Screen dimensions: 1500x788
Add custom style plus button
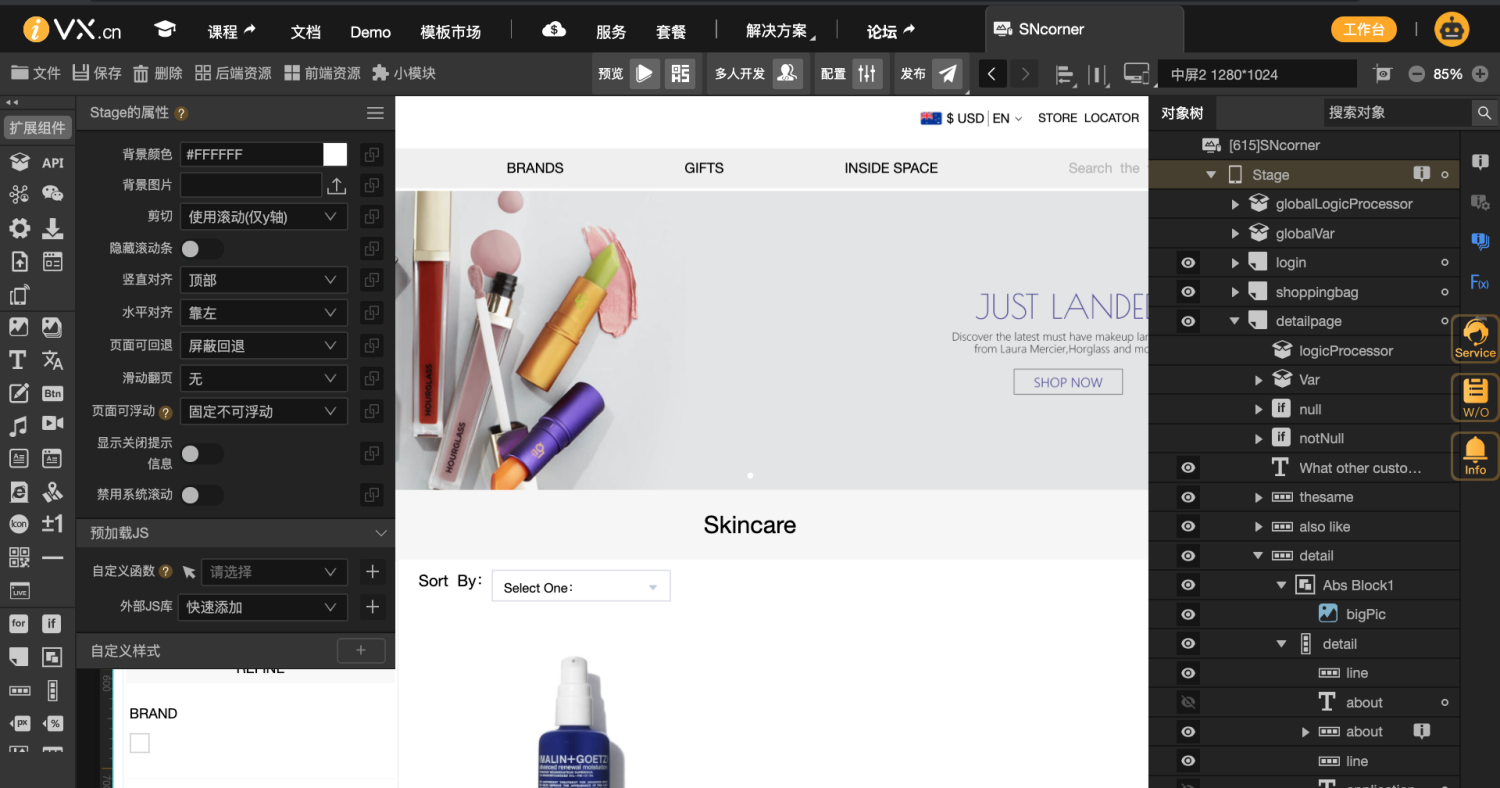[x=361, y=651]
